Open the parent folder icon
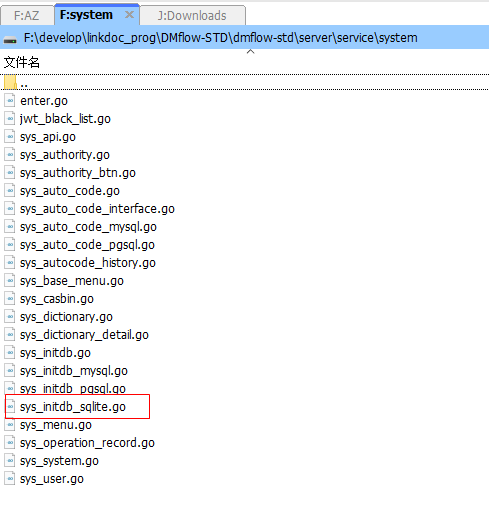489x510 pixels. coord(10,82)
